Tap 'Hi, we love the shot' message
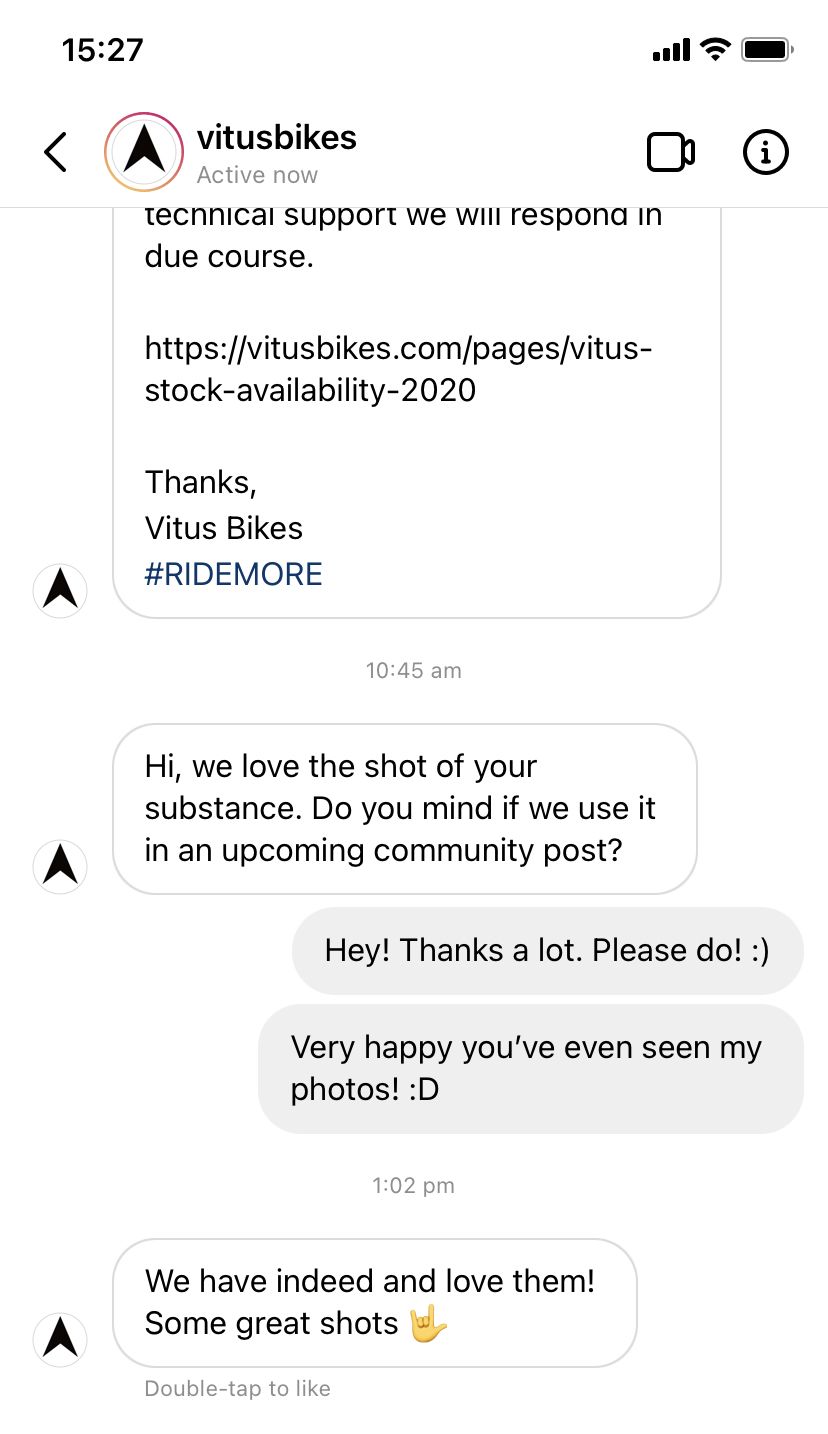Viewport: 828px width, 1434px height. (404, 808)
